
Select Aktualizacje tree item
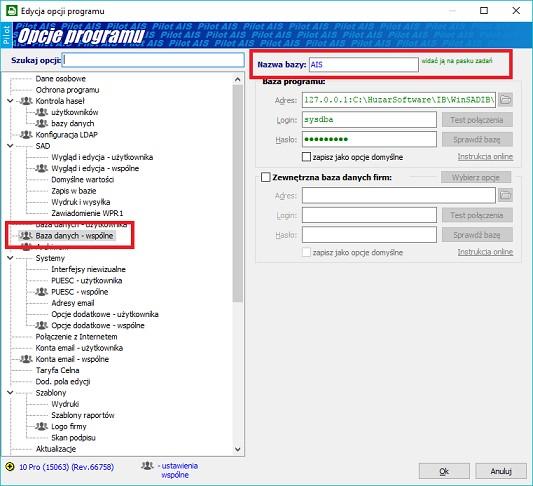pyautogui.click(x=56, y=449)
